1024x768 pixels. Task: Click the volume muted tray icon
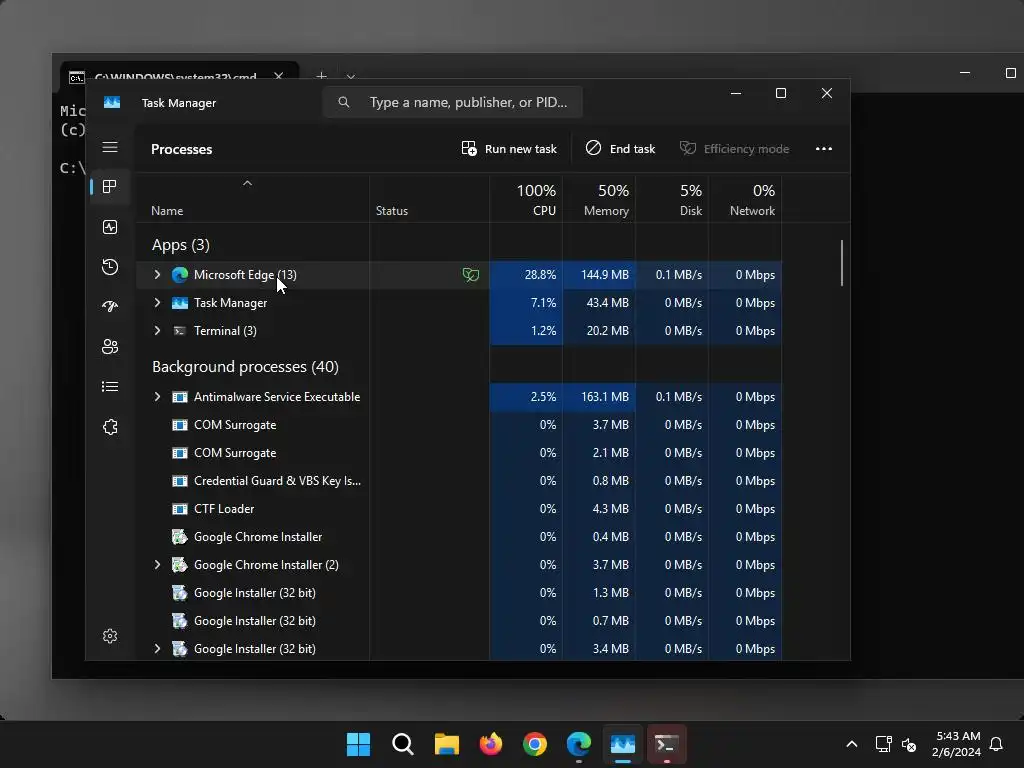click(909, 744)
